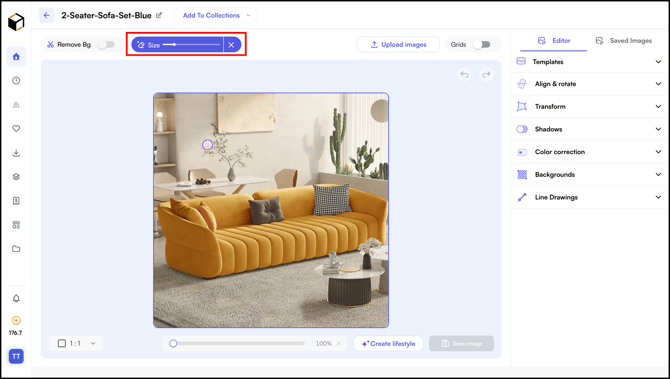Open the folder sidebar icon
Screen dimensions: 670x379
click(16, 249)
